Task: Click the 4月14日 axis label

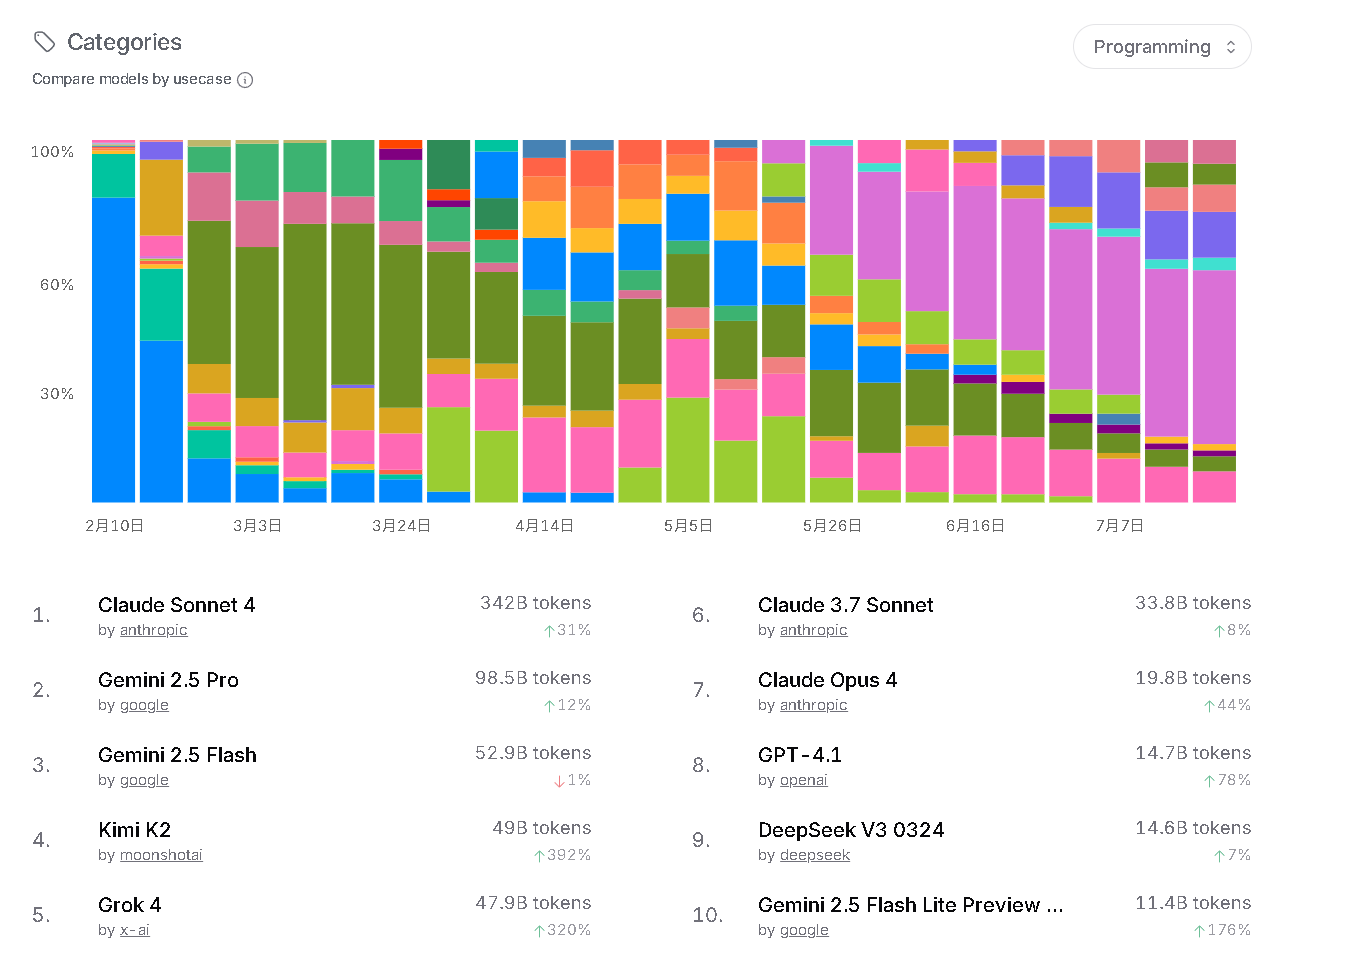Action: pyautogui.click(x=544, y=526)
